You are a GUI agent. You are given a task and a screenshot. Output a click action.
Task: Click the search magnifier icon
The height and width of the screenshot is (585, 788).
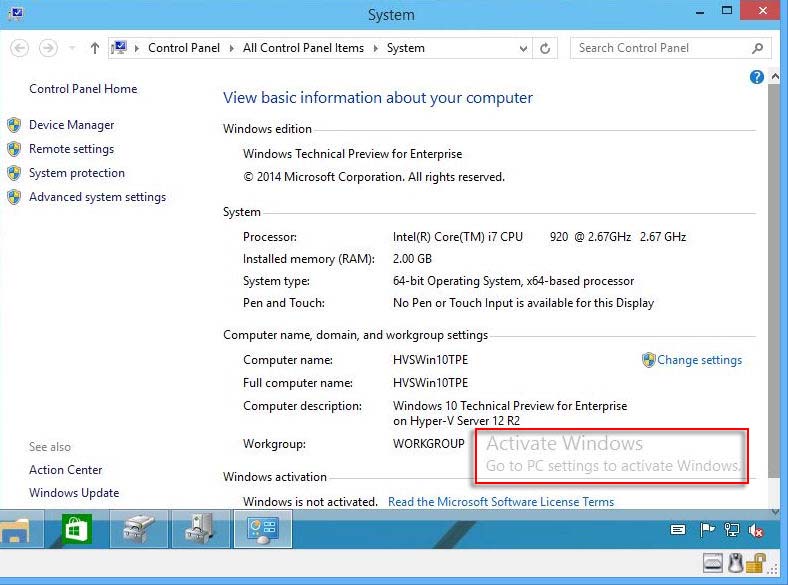tap(757, 48)
